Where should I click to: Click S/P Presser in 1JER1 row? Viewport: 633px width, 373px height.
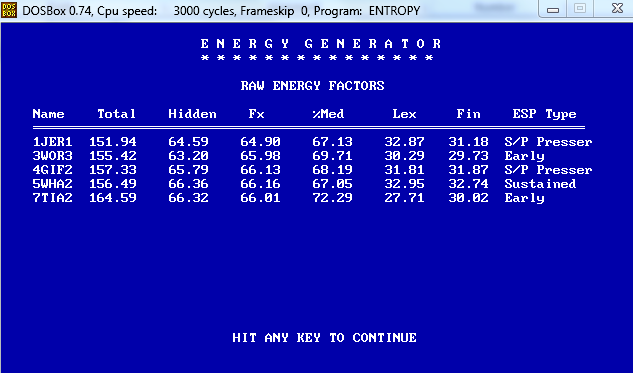click(x=548, y=142)
